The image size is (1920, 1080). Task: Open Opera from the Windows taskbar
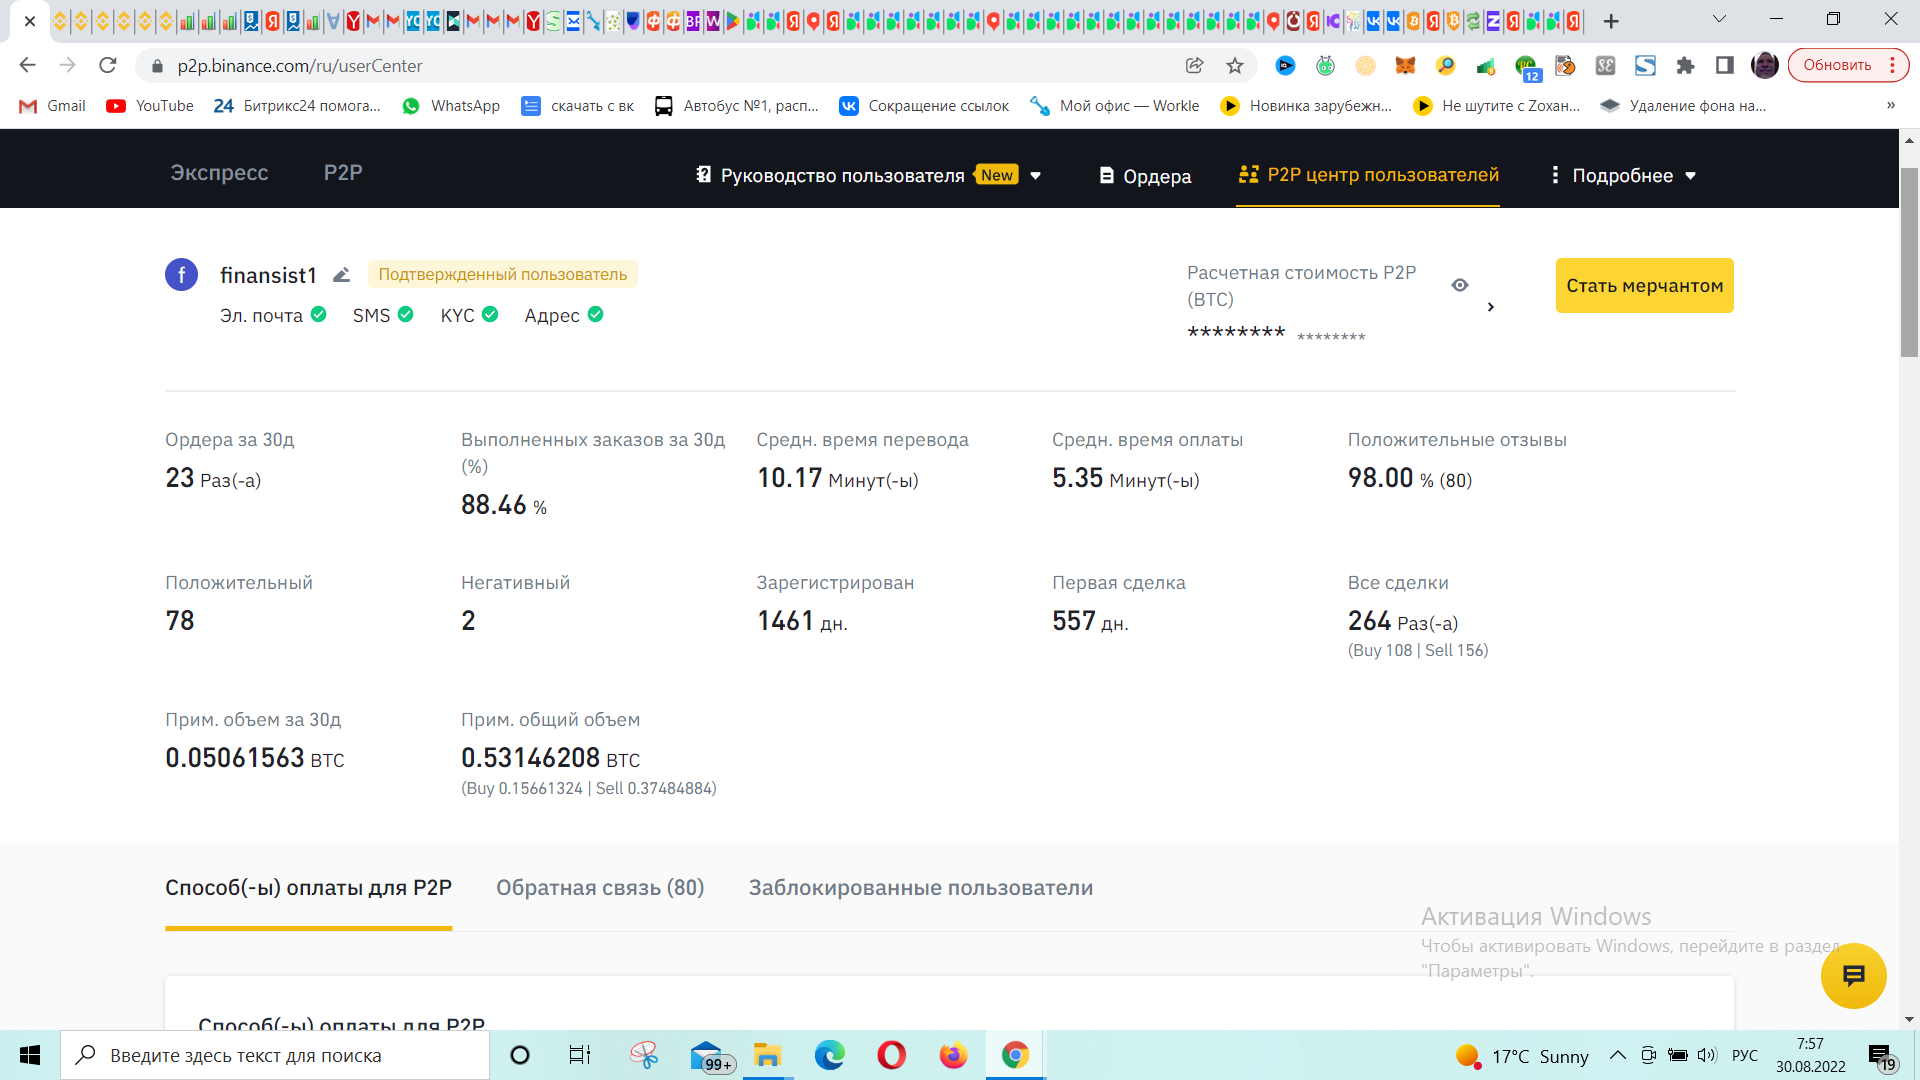[x=891, y=1055]
